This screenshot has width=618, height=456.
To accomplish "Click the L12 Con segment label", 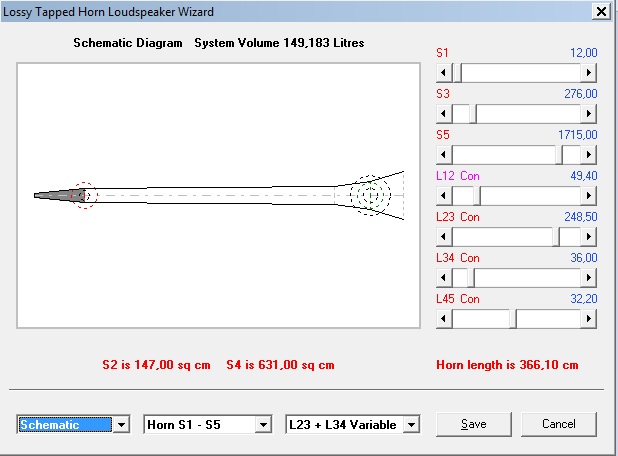I will [458, 176].
